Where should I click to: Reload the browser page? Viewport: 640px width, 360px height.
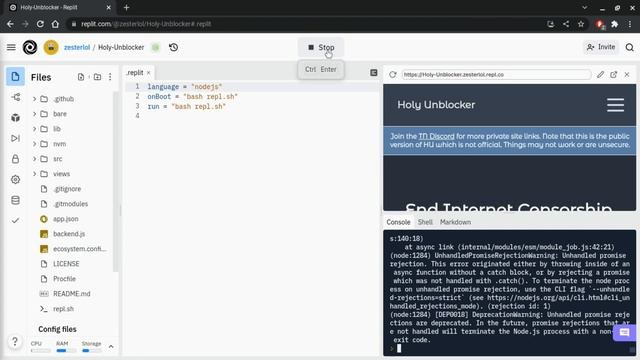[40, 24]
